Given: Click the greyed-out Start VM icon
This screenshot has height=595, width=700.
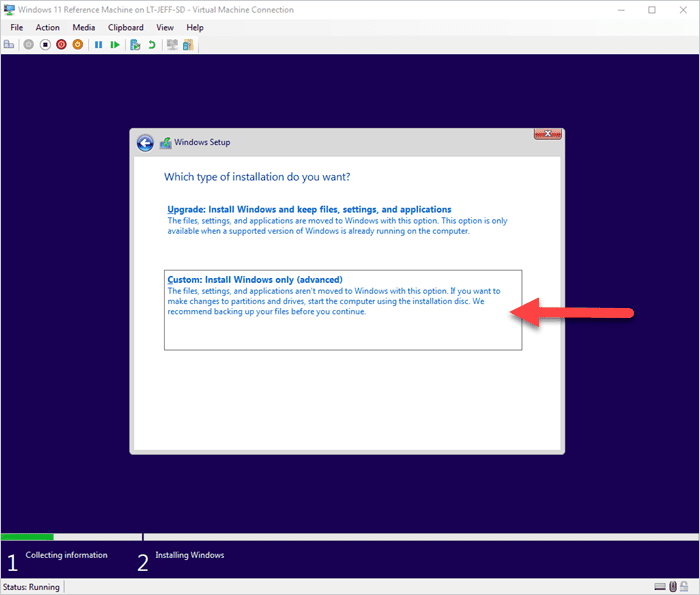Looking at the screenshot, I should point(29,45).
